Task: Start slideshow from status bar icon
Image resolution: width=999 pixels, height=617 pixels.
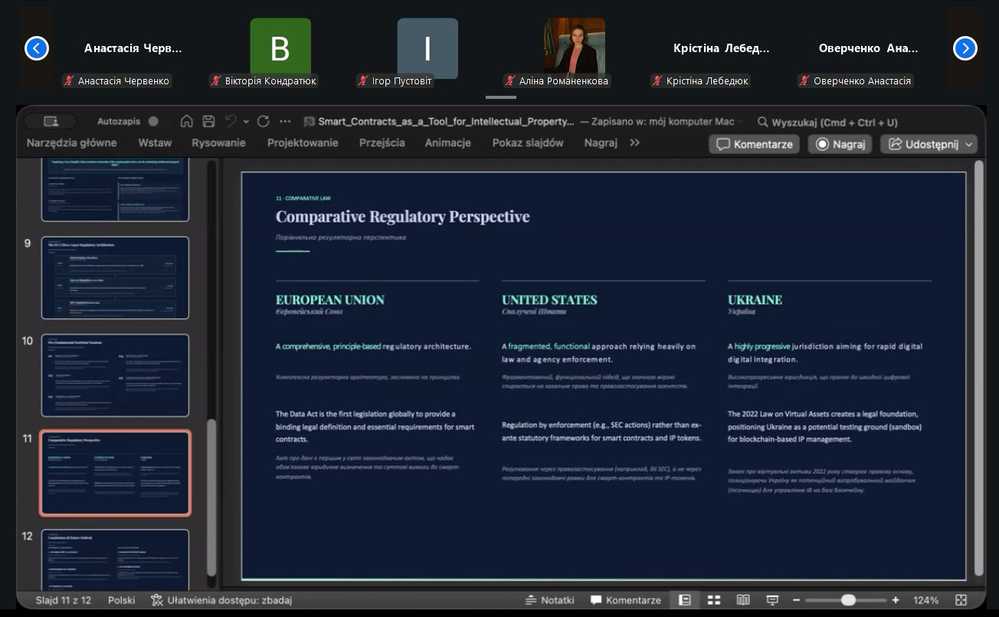Action: pos(772,600)
